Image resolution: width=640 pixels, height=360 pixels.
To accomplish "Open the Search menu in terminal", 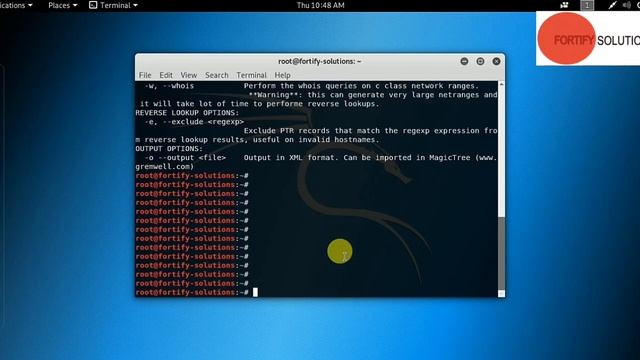I will tap(217, 75).
